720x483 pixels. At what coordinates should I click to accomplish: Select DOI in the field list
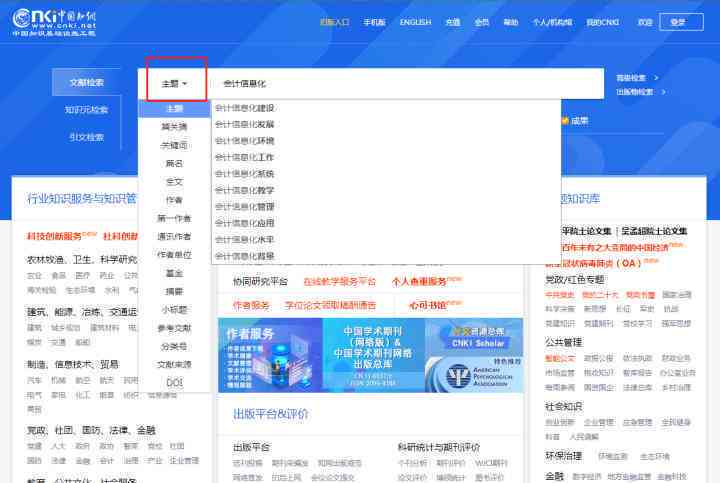point(174,382)
